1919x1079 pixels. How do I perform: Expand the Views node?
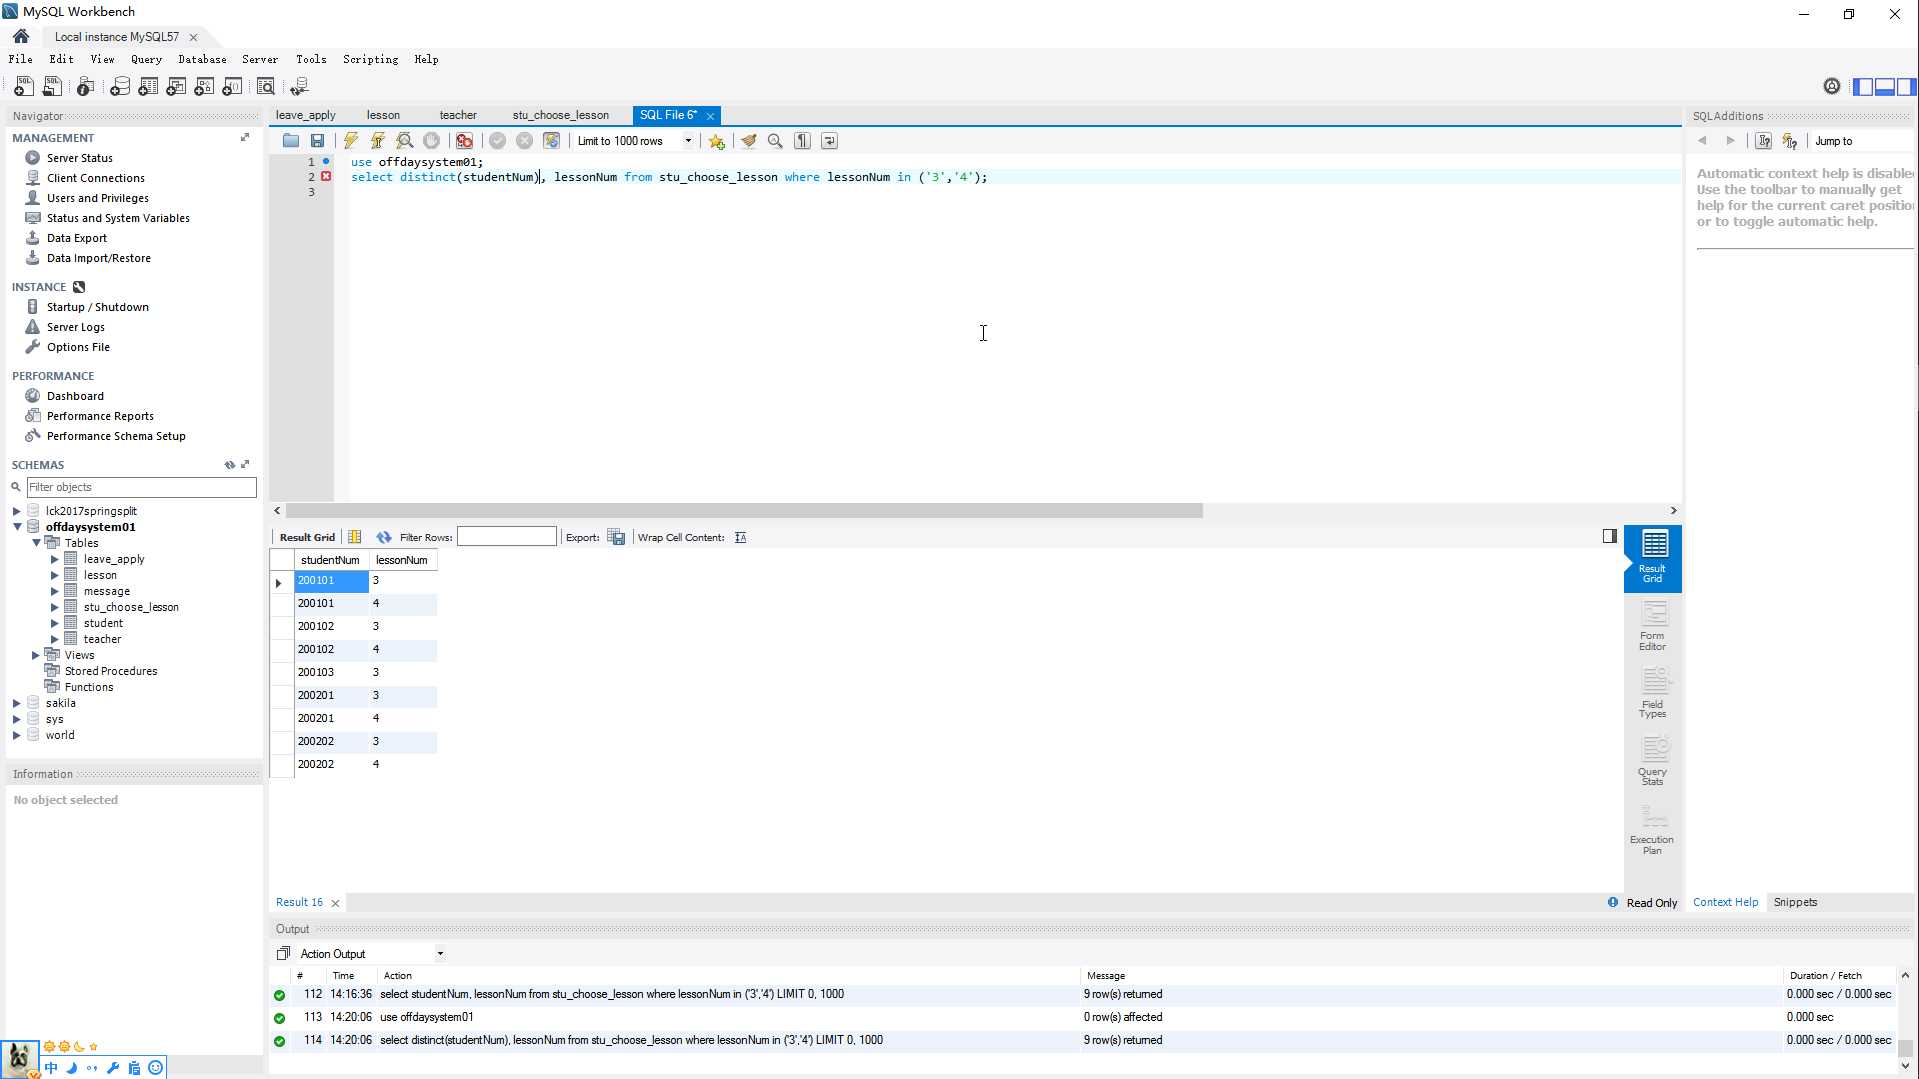coord(36,655)
